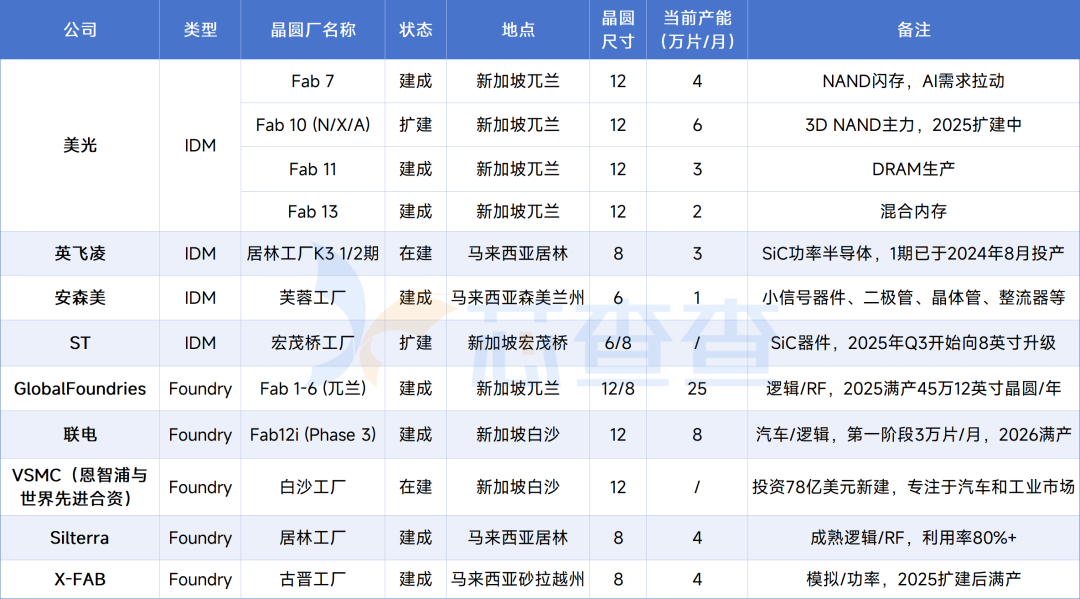Select the 白沙工厂 cell
This screenshot has height=599, width=1080.
coord(313,487)
